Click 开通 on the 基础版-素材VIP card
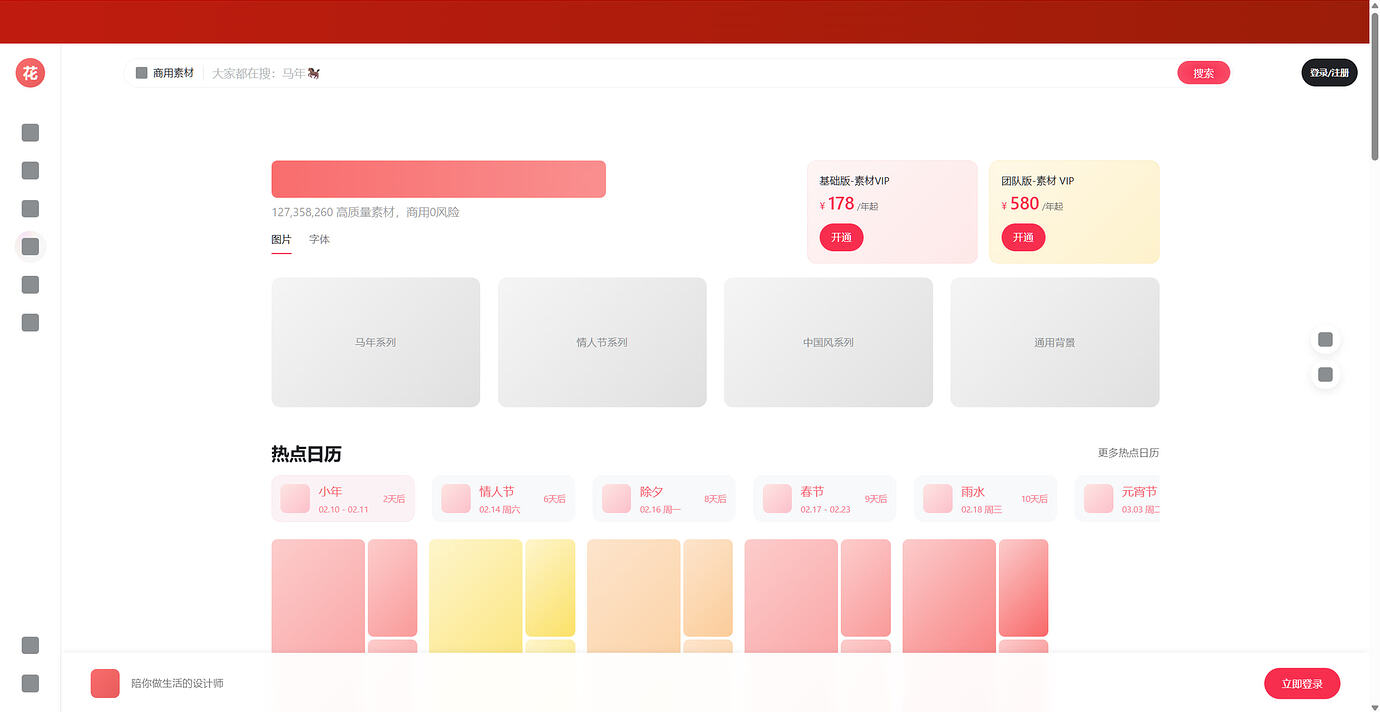The image size is (1380, 712). pos(841,237)
